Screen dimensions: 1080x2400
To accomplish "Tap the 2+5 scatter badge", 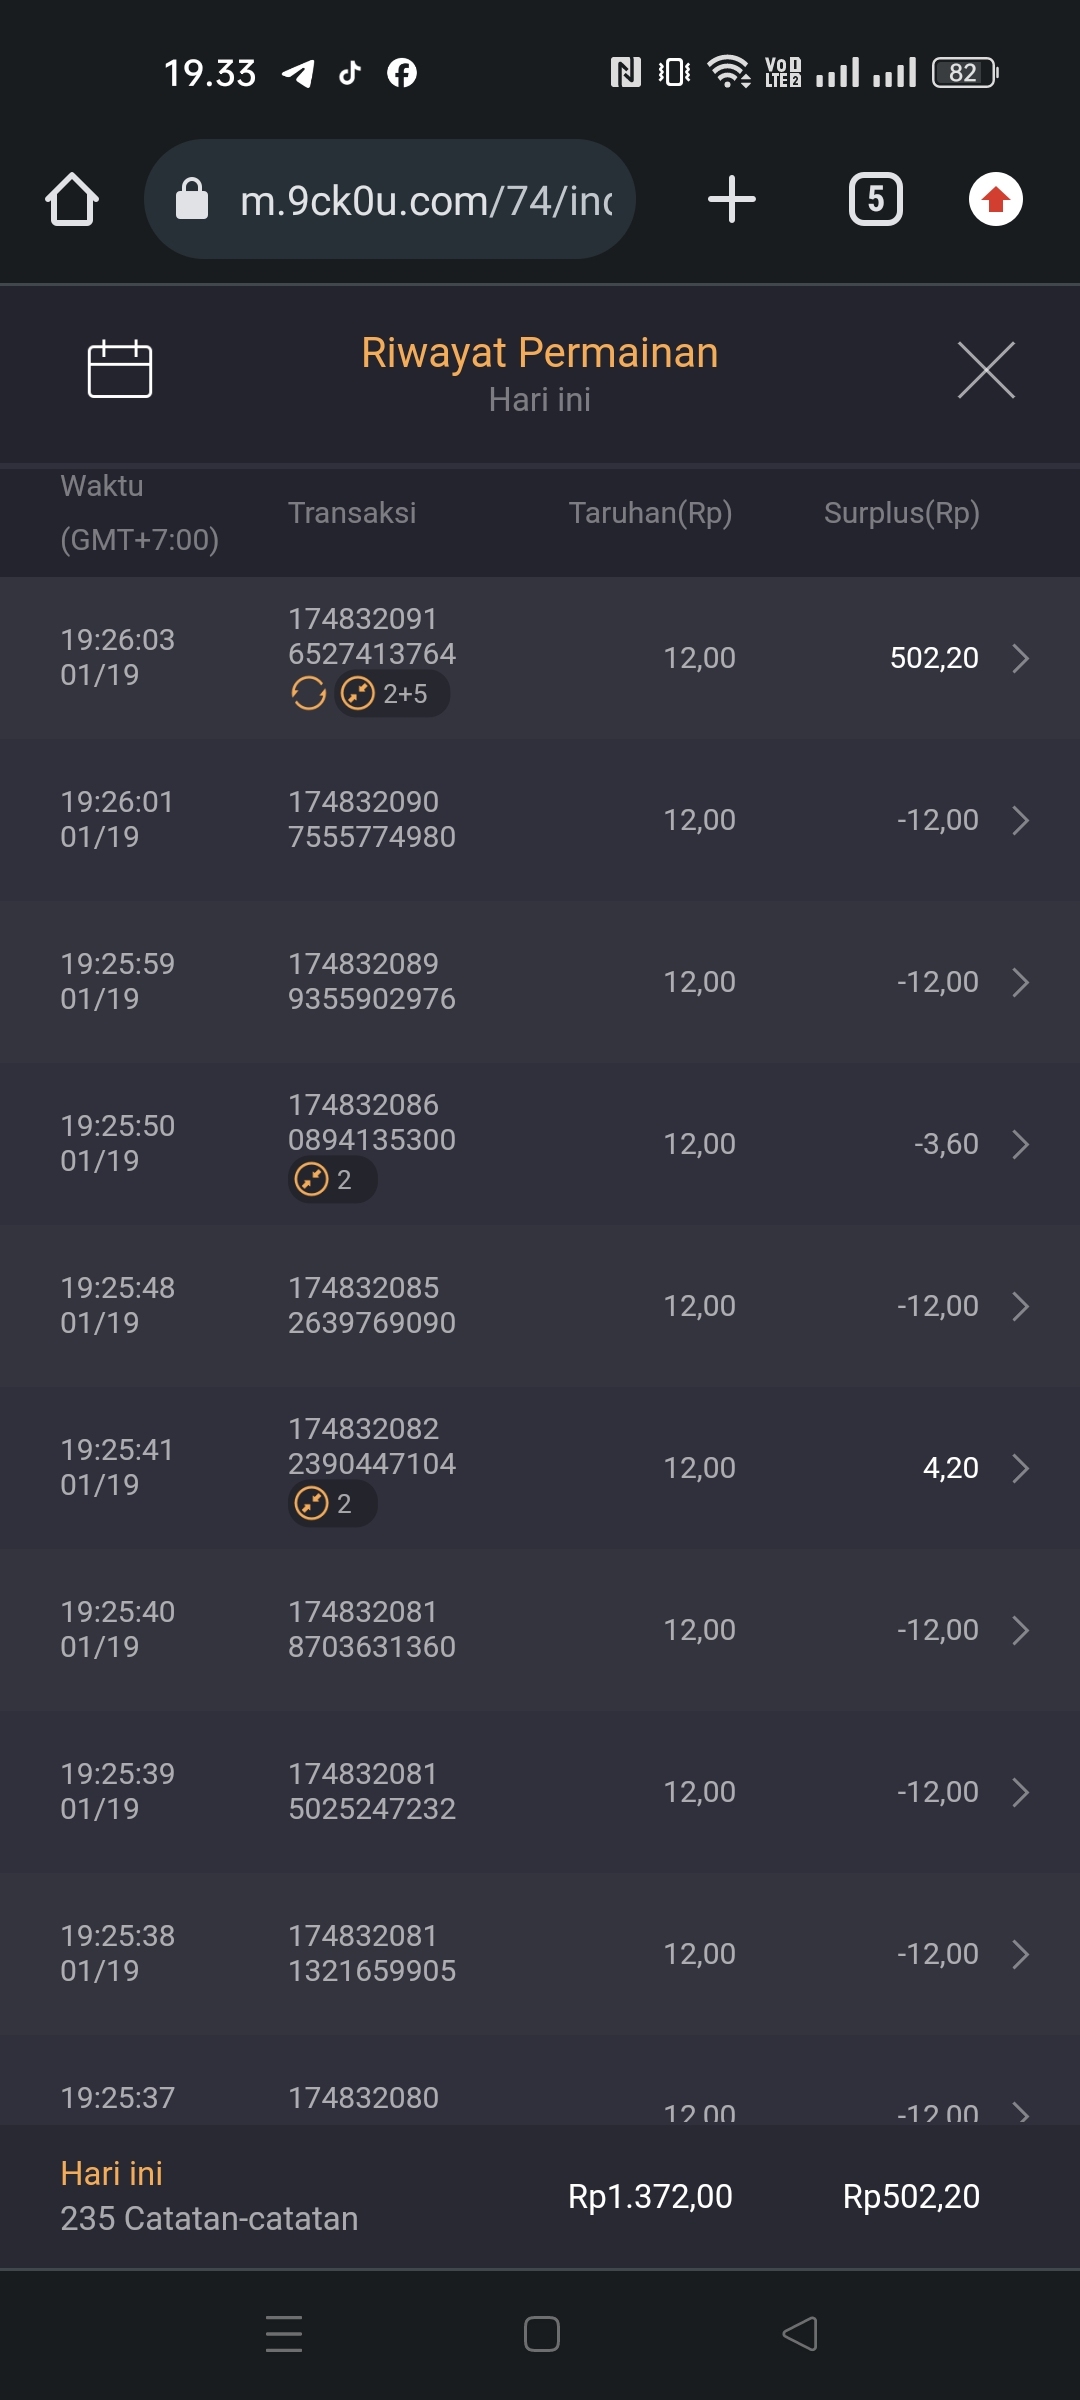I will [x=392, y=693].
